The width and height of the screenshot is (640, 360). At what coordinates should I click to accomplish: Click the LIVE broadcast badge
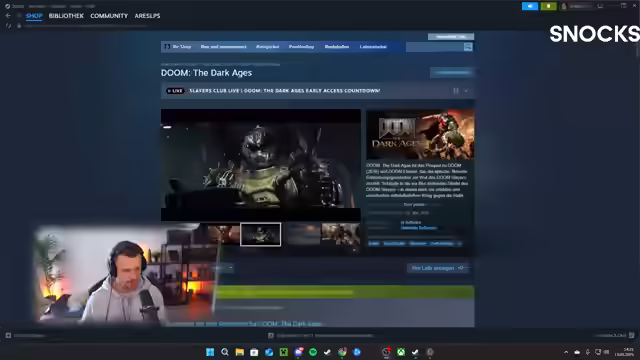[175, 91]
